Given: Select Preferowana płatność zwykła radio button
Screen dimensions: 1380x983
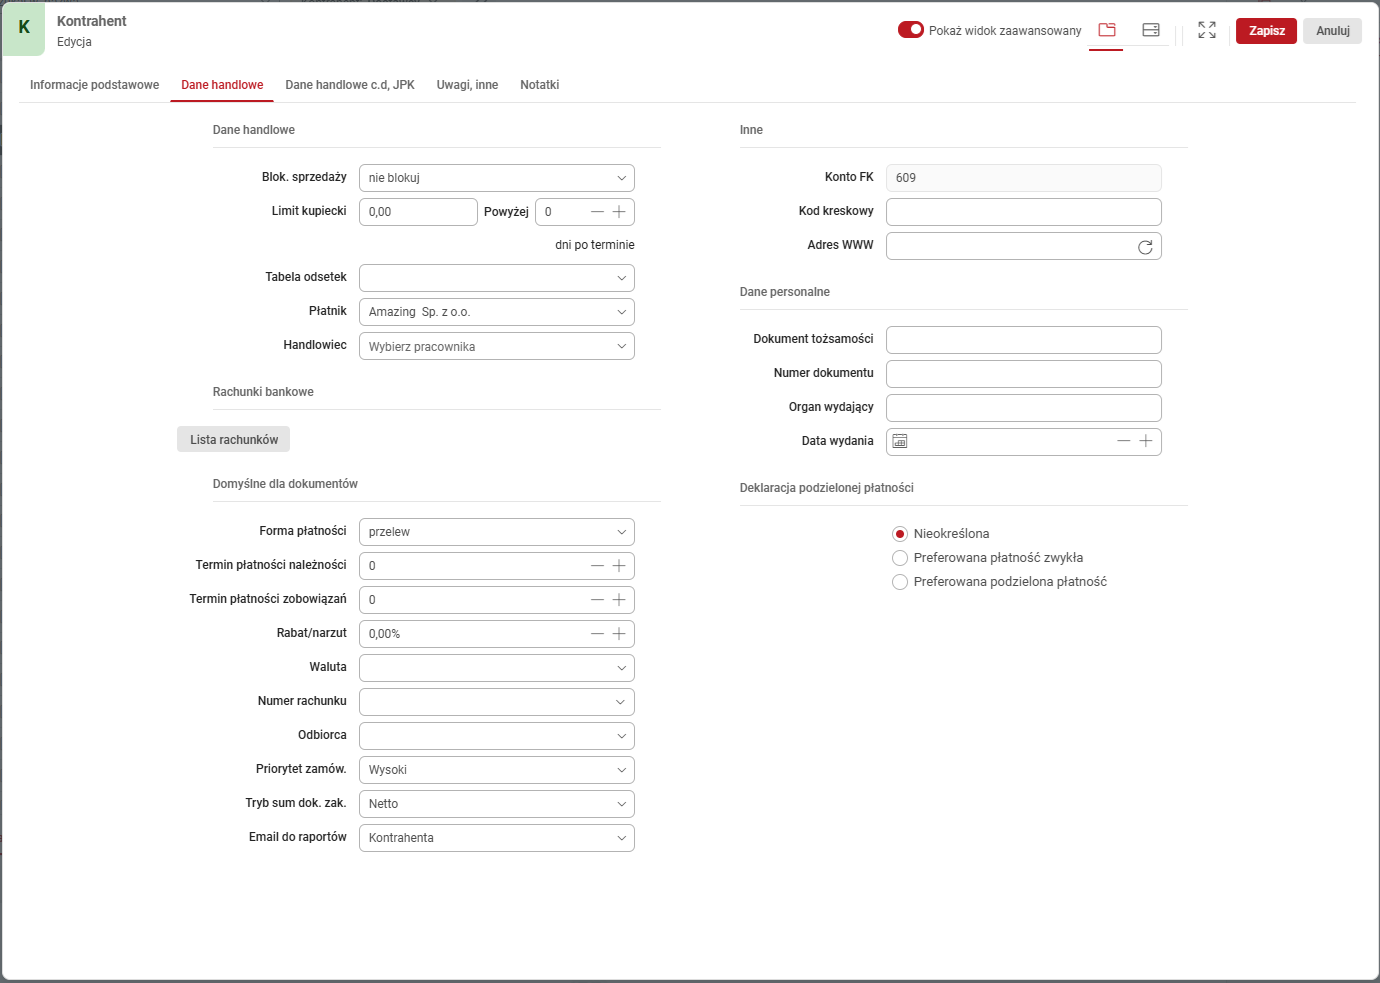Looking at the screenshot, I should point(900,558).
